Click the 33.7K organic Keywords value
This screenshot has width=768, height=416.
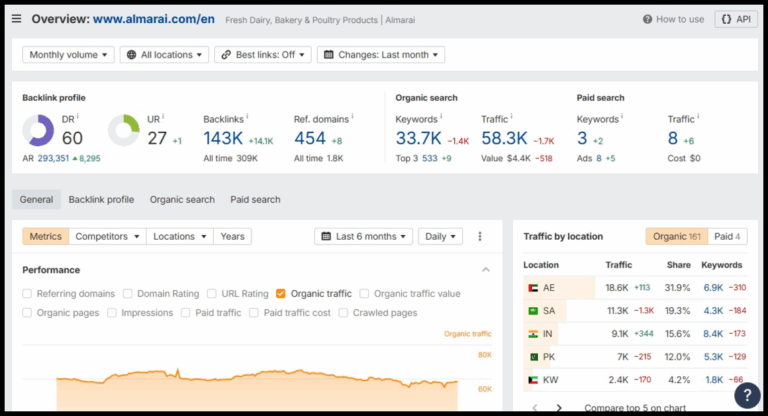click(x=419, y=138)
